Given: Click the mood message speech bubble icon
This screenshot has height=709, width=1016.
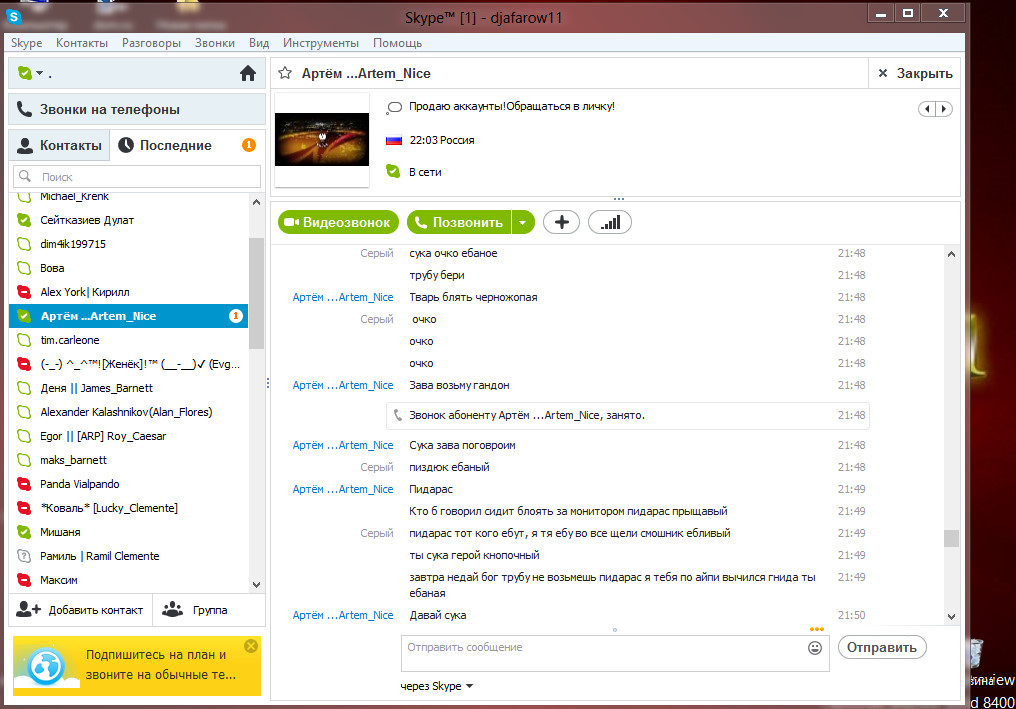Looking at the screenshot, I should pos(393,108).
